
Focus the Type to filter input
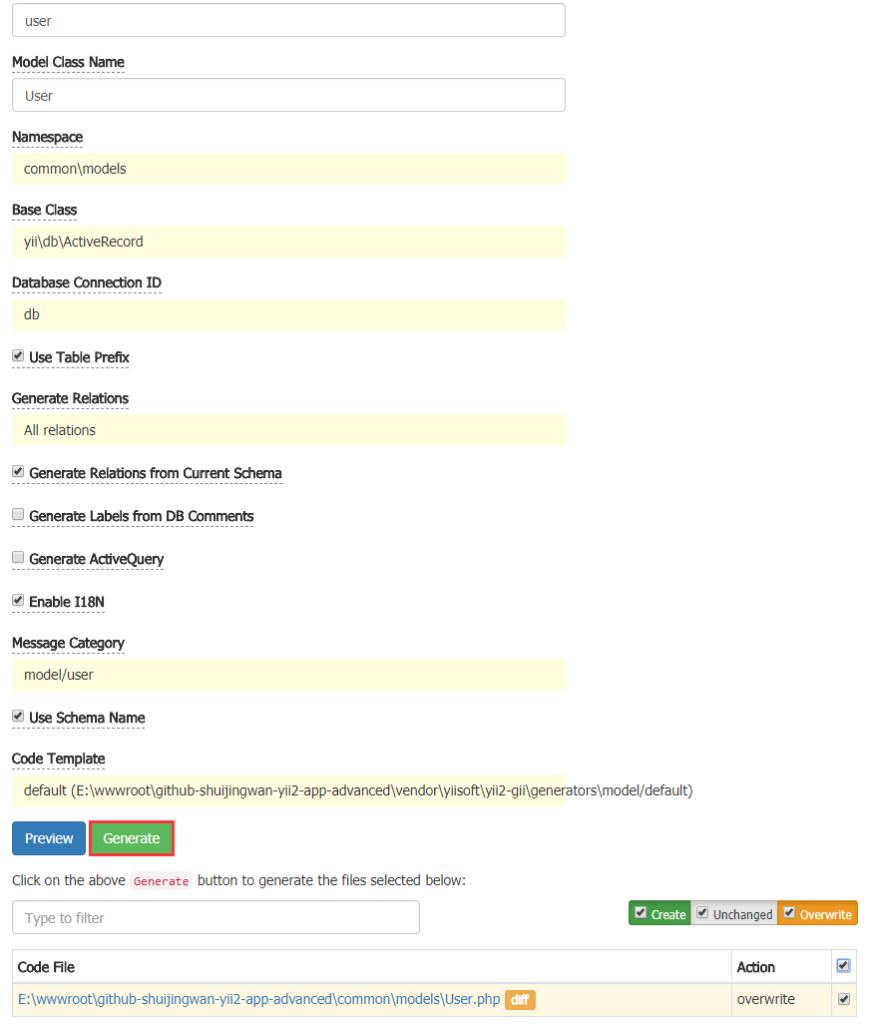[215, 917]
